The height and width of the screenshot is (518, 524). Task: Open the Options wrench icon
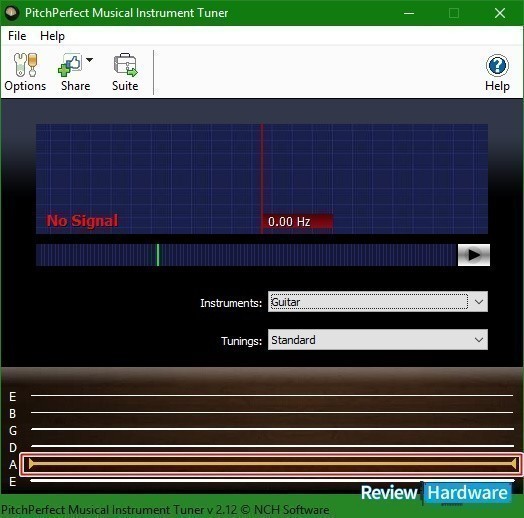[25, 65]
